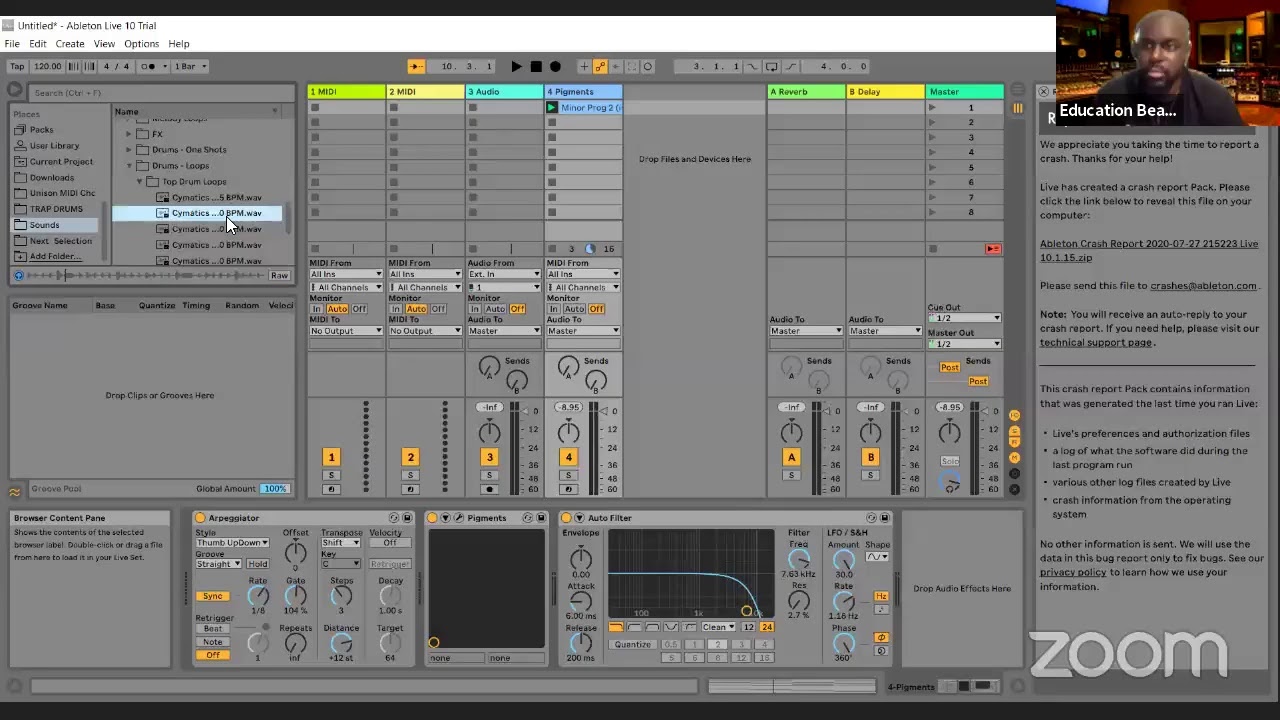
Task: Open the Downloads place in browser
Action: [51, 178]
